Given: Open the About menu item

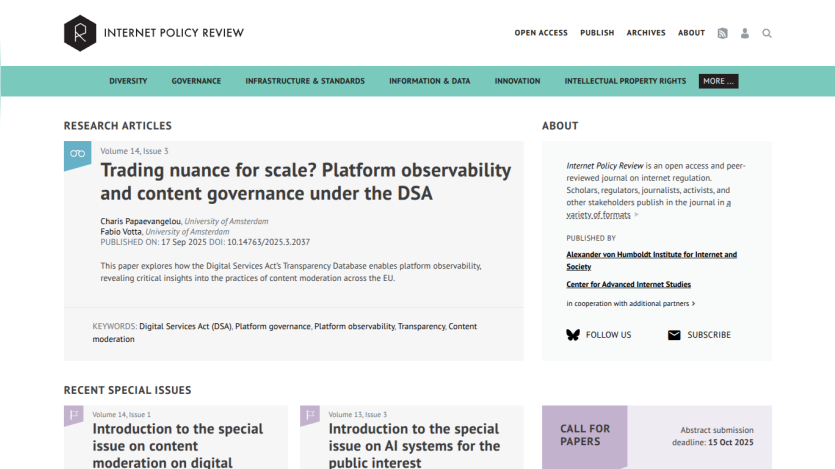Looking at the screenshot, I should (x=691, y=33).
